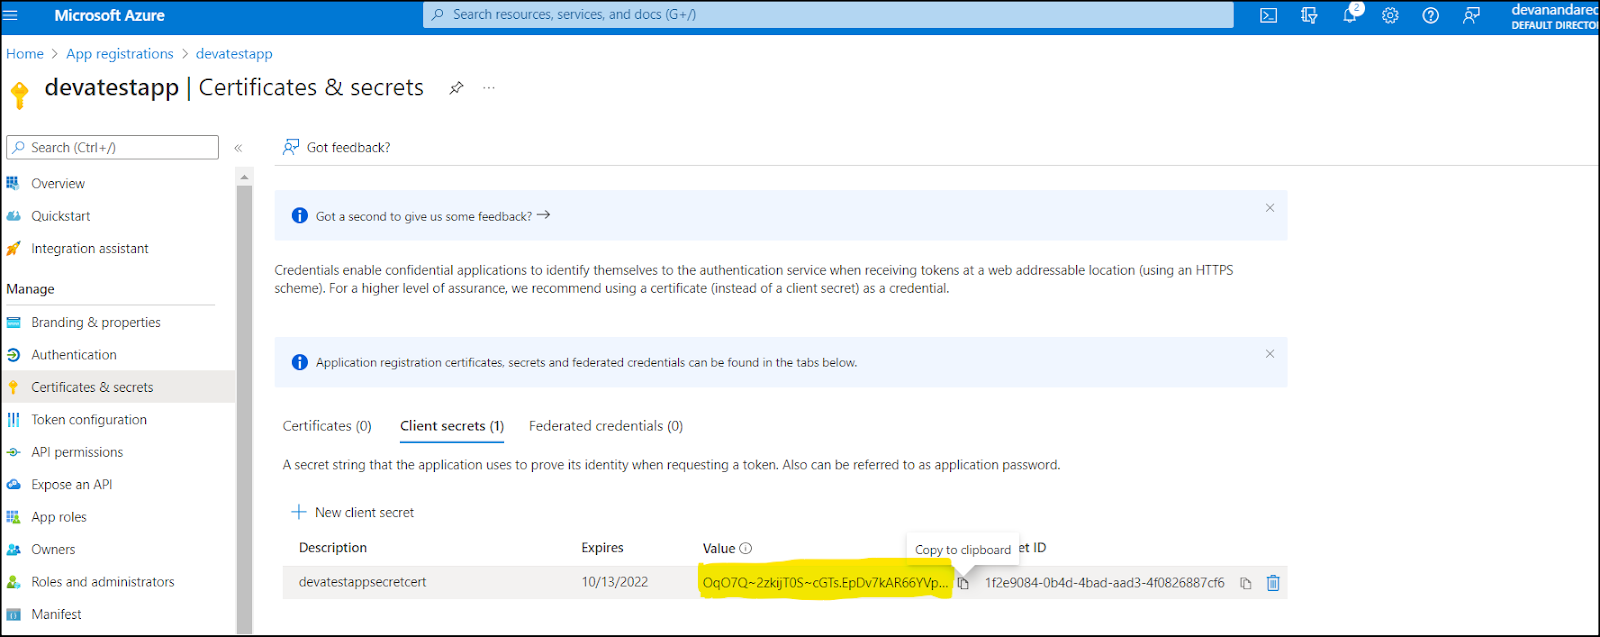Open Directories and subscriptions filter icon
Image resolution: width=1600 pixels, height=637 pixels.
(x=1309, y=16)
